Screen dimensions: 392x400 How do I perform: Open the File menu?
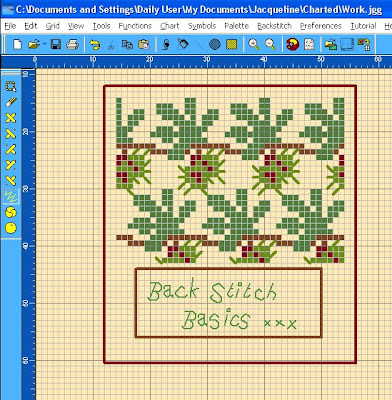coord(10,26)
